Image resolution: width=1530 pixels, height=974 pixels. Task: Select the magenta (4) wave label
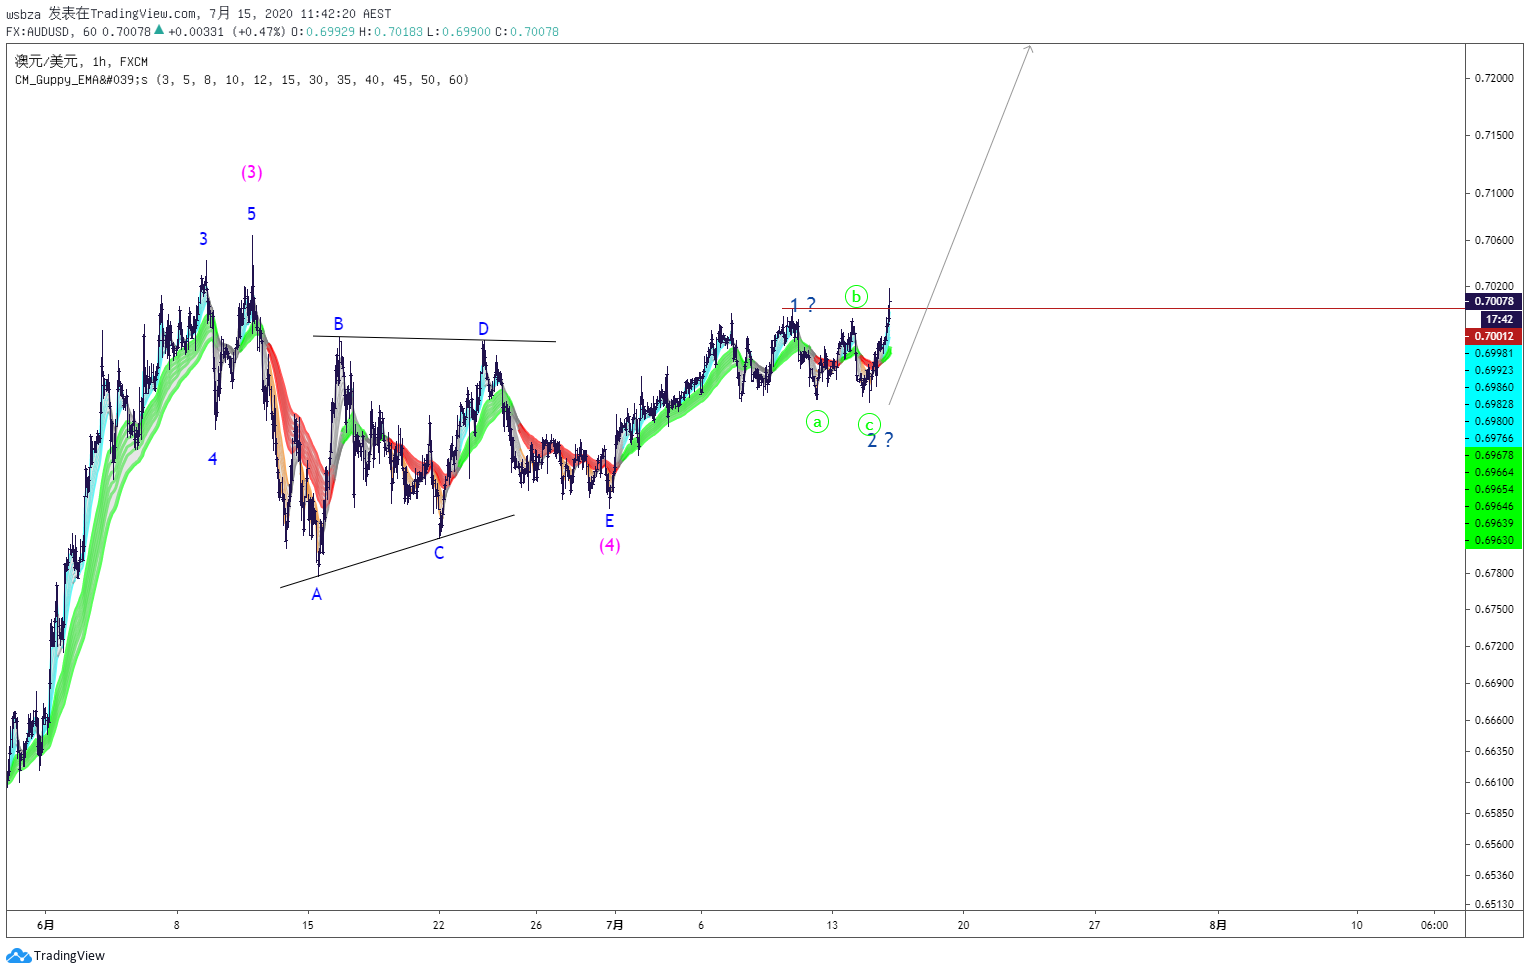click(610, 545)
